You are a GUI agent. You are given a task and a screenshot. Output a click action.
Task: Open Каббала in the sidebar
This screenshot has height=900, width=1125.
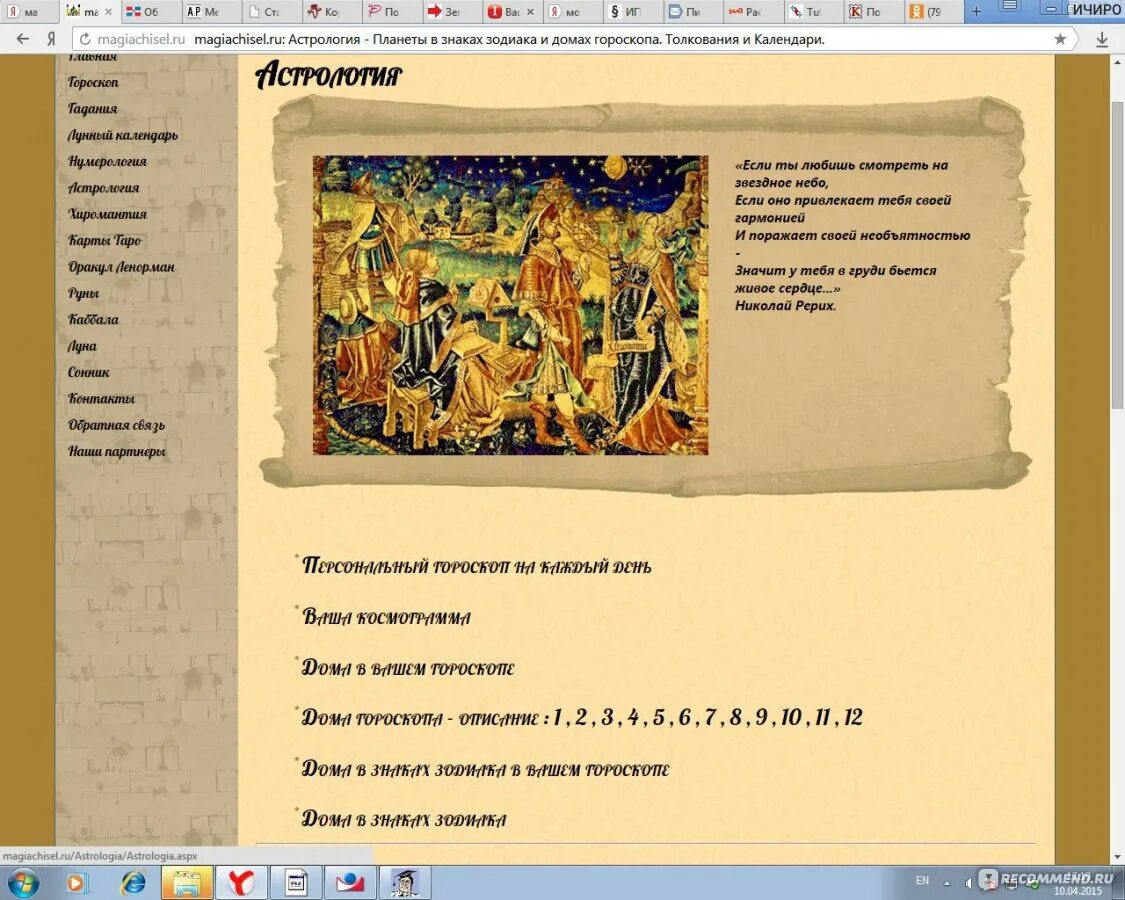[93, 319]
